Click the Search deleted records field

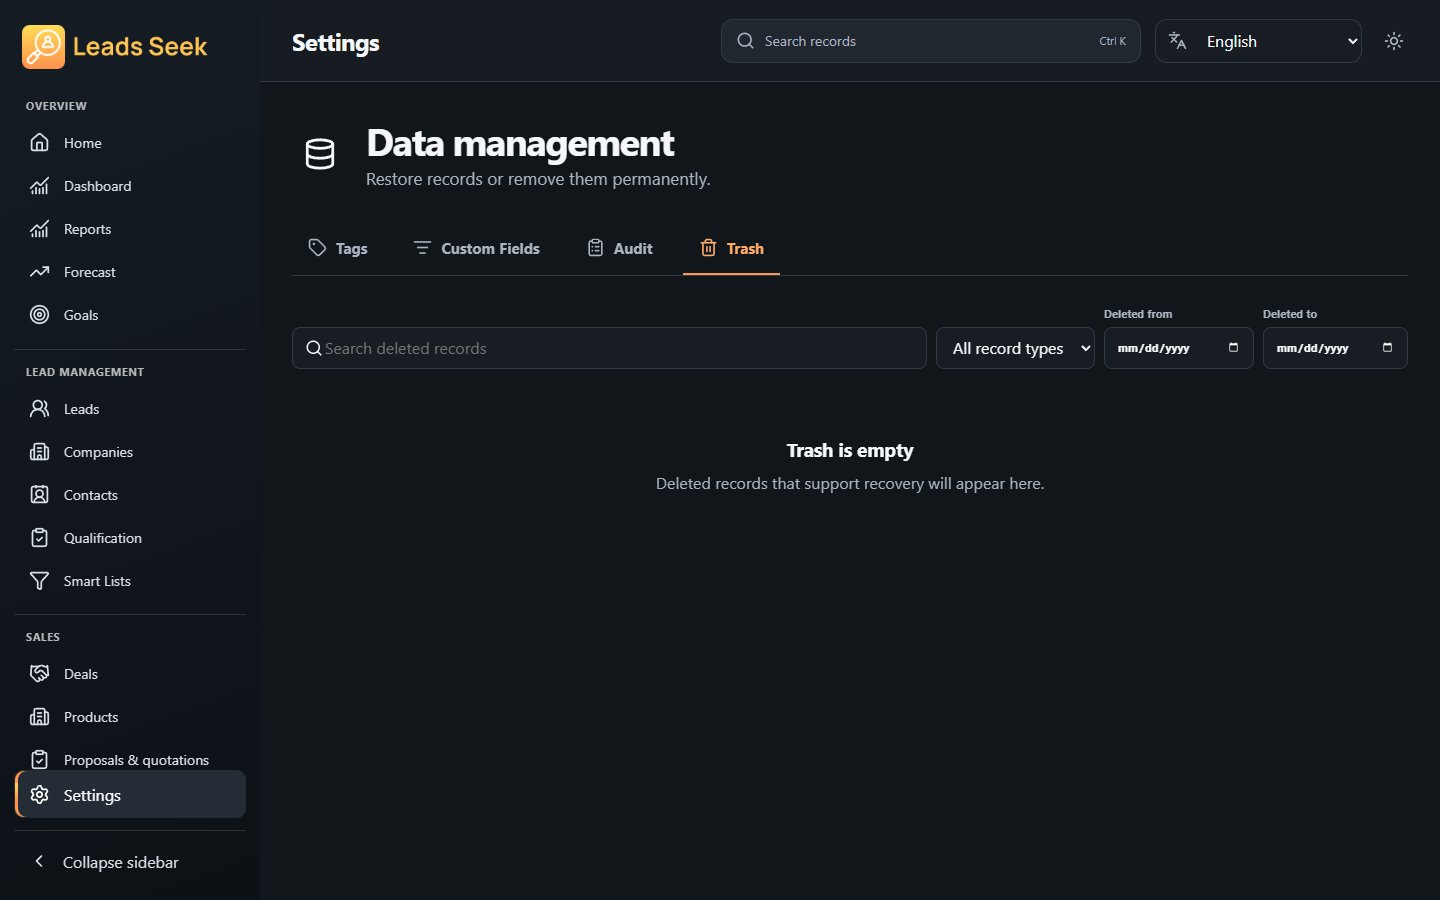609,348
